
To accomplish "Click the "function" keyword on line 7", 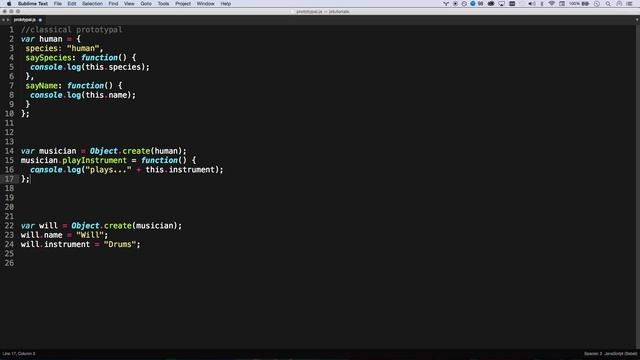I will (x=85, y=86).
